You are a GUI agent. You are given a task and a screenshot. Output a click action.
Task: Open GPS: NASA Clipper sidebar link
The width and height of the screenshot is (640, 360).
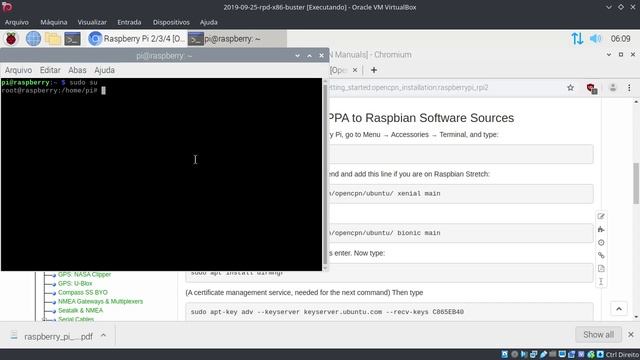[x=84, y=274]
